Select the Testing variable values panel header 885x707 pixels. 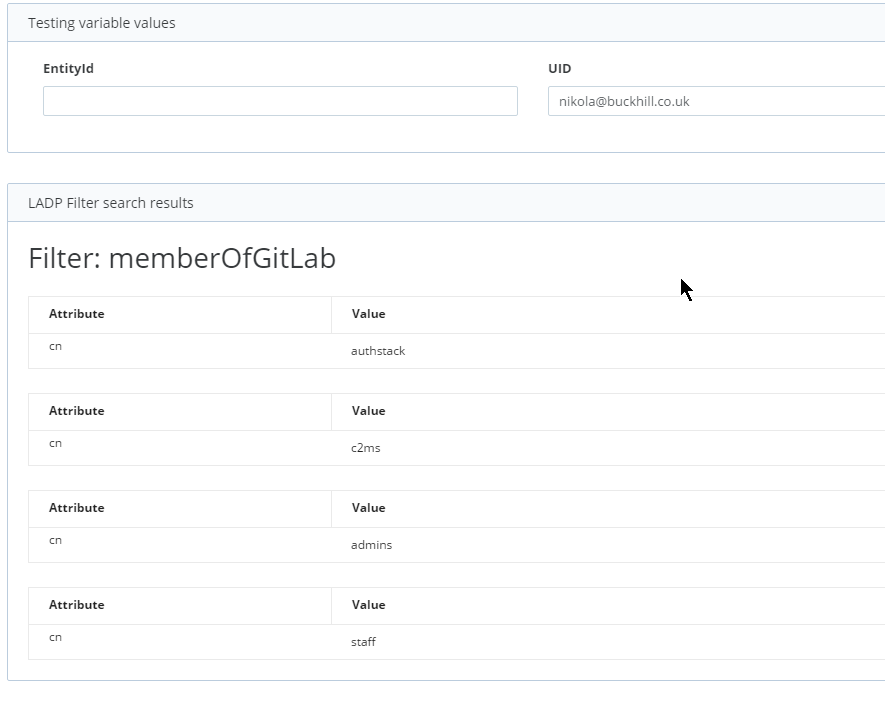[446, 23]
